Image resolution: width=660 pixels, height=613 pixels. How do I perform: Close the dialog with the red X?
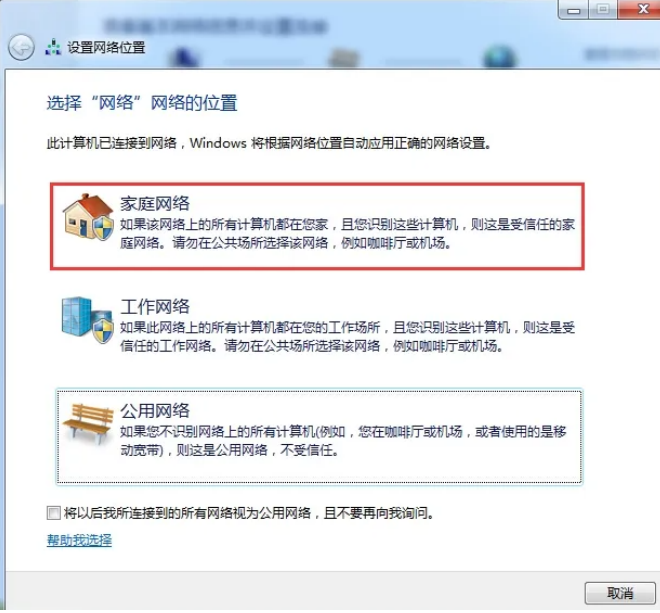tap(639, 9)
